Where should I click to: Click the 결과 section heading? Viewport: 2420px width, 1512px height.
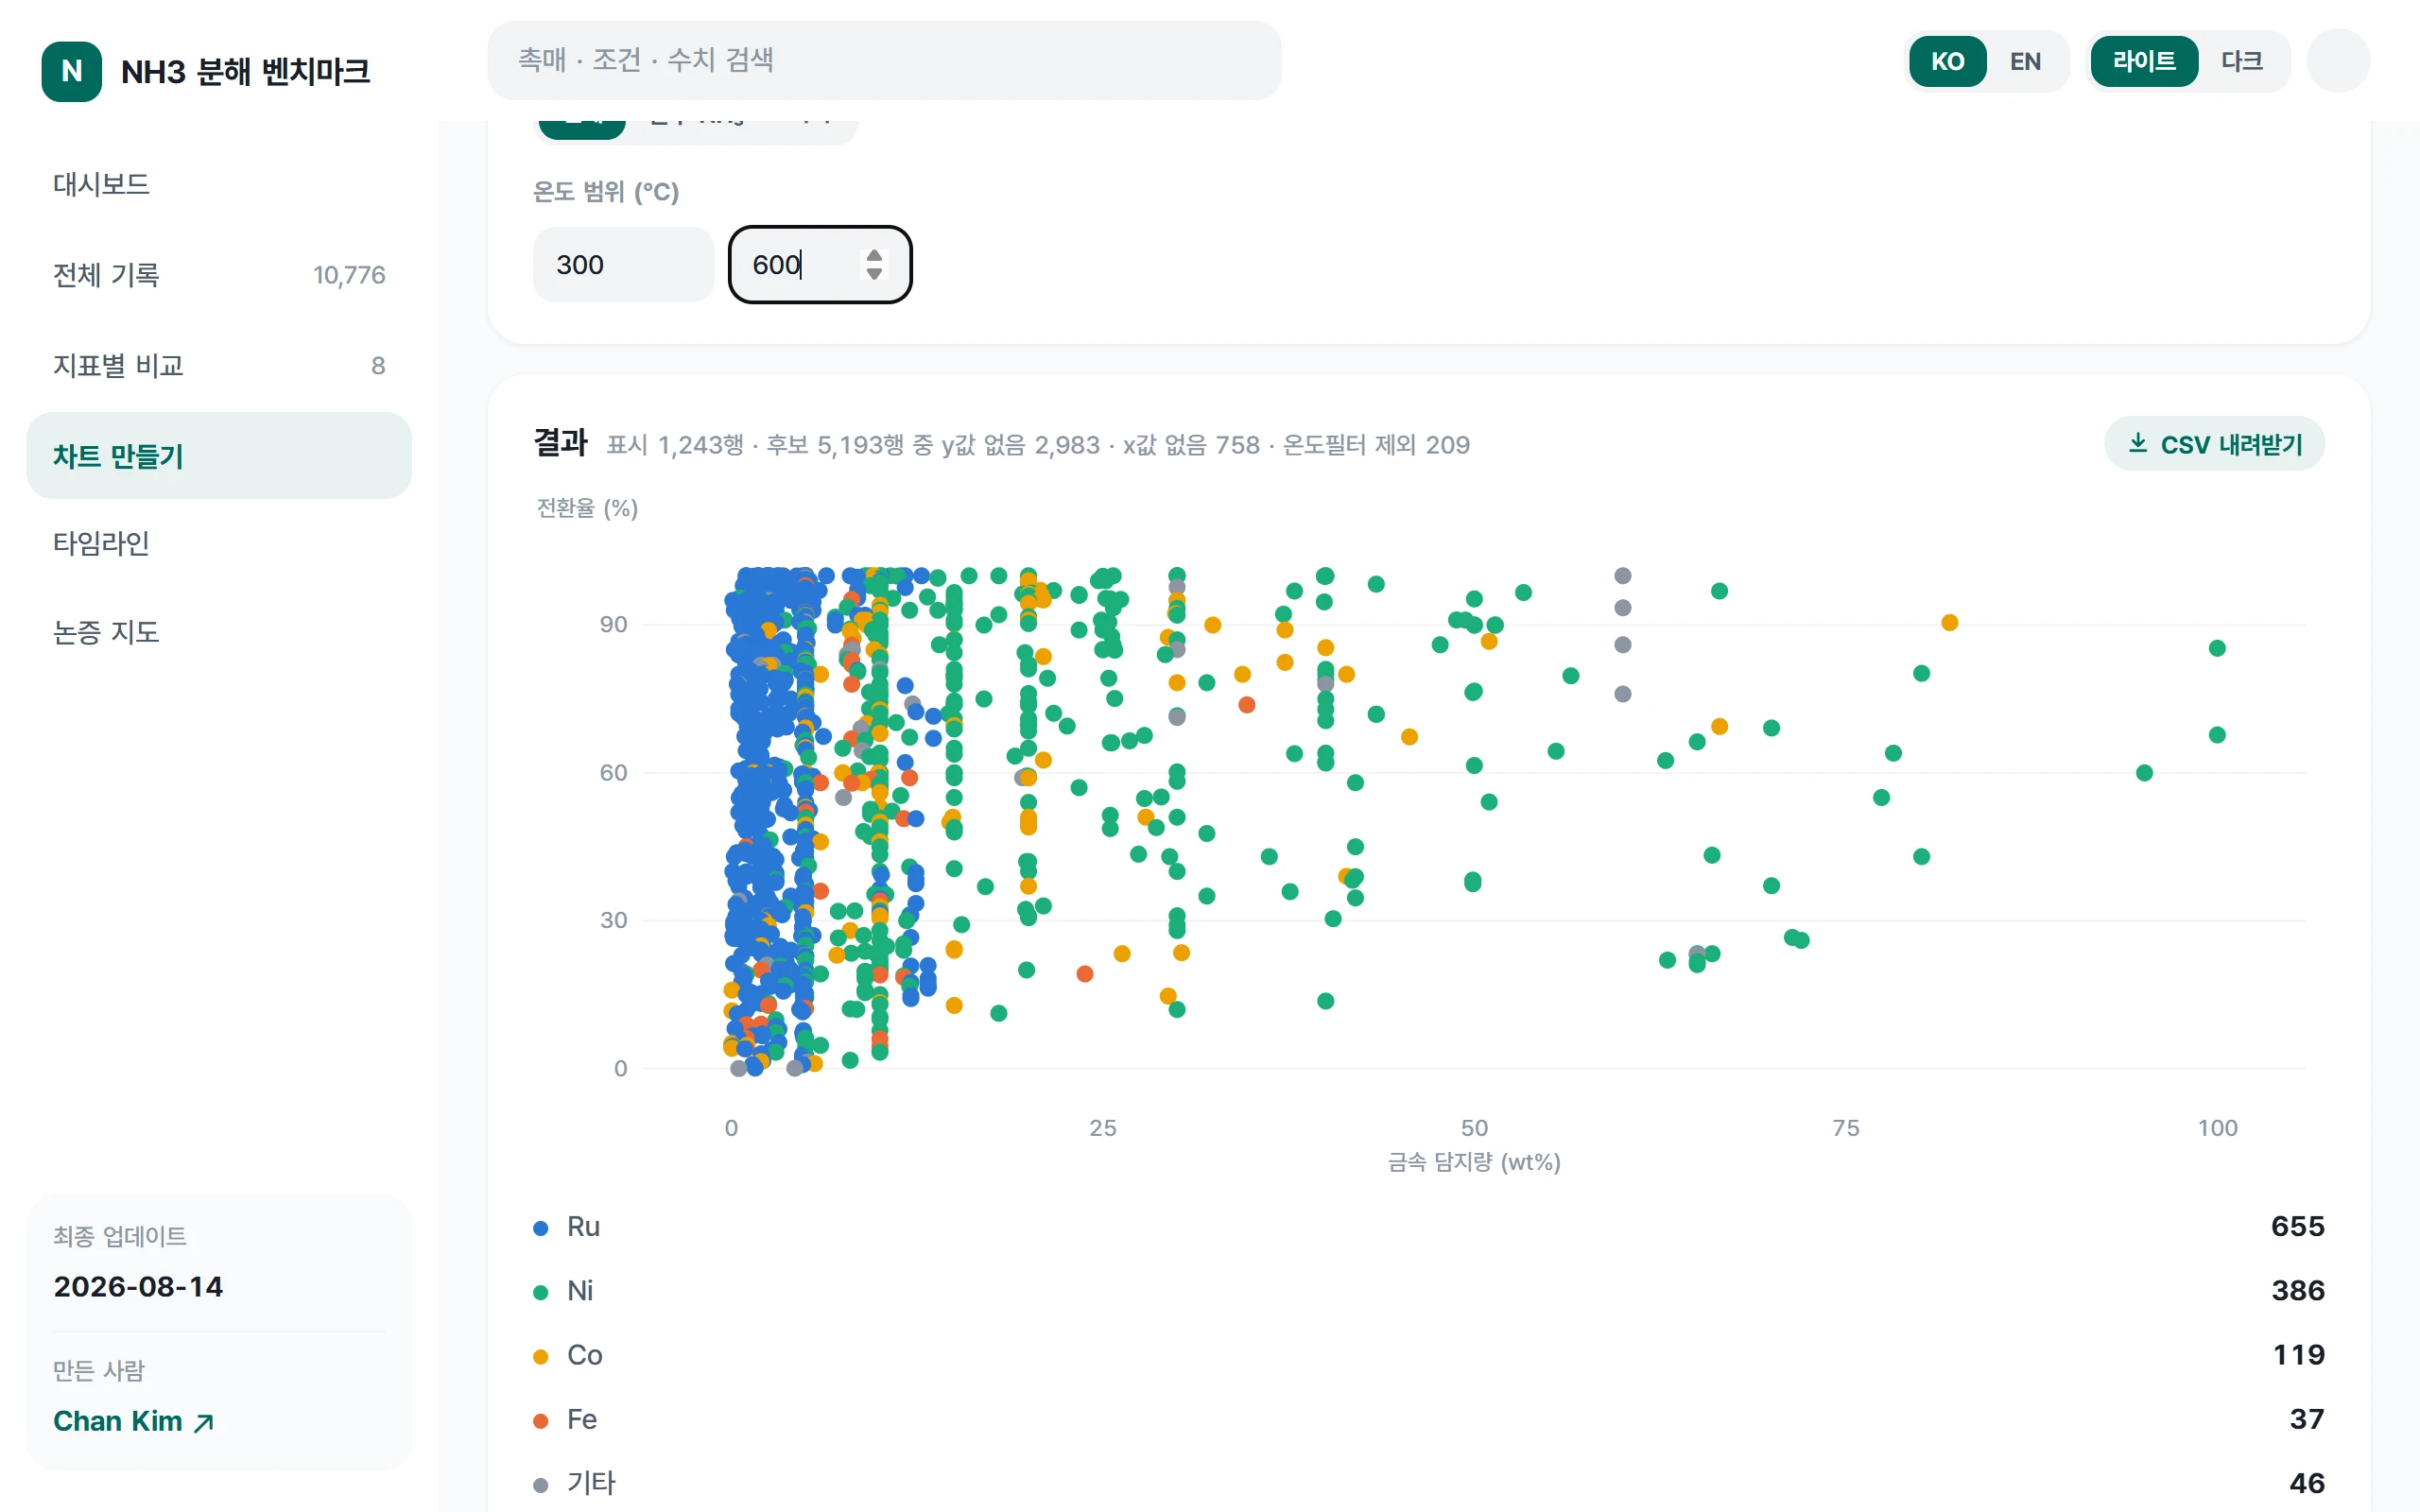tap(561, 442)
